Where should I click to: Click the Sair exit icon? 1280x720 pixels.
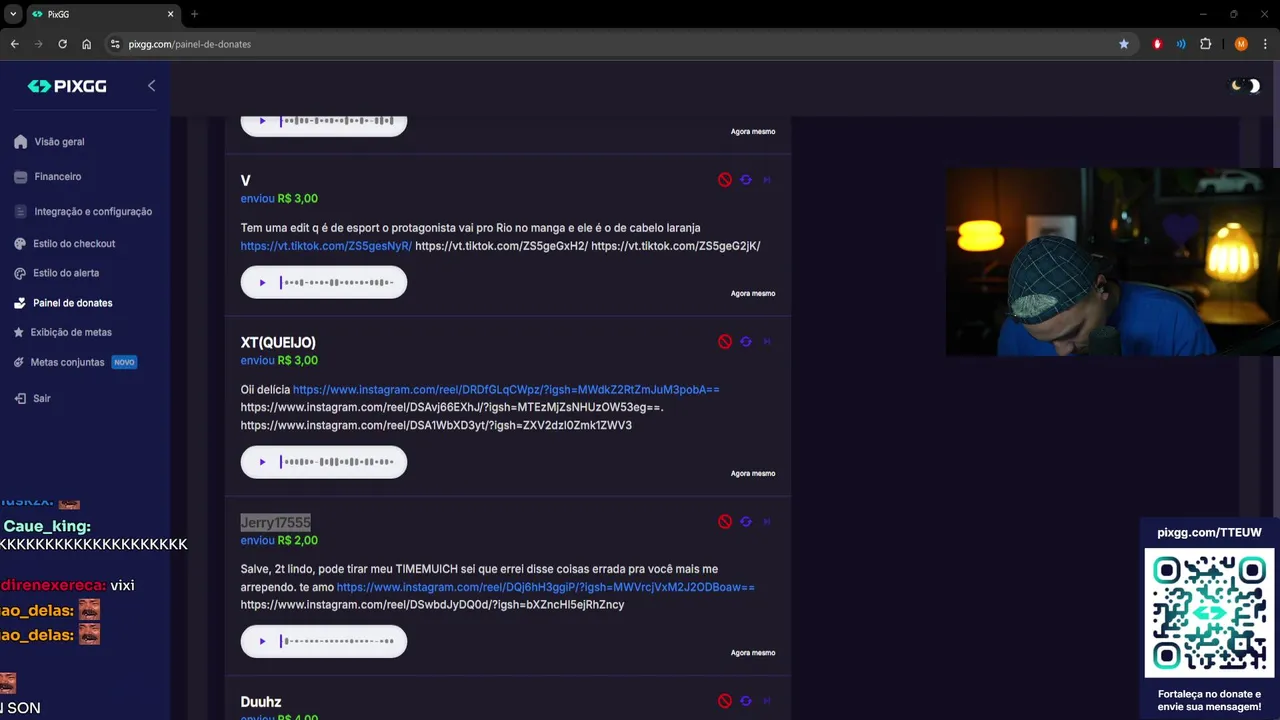pos(20,398)
